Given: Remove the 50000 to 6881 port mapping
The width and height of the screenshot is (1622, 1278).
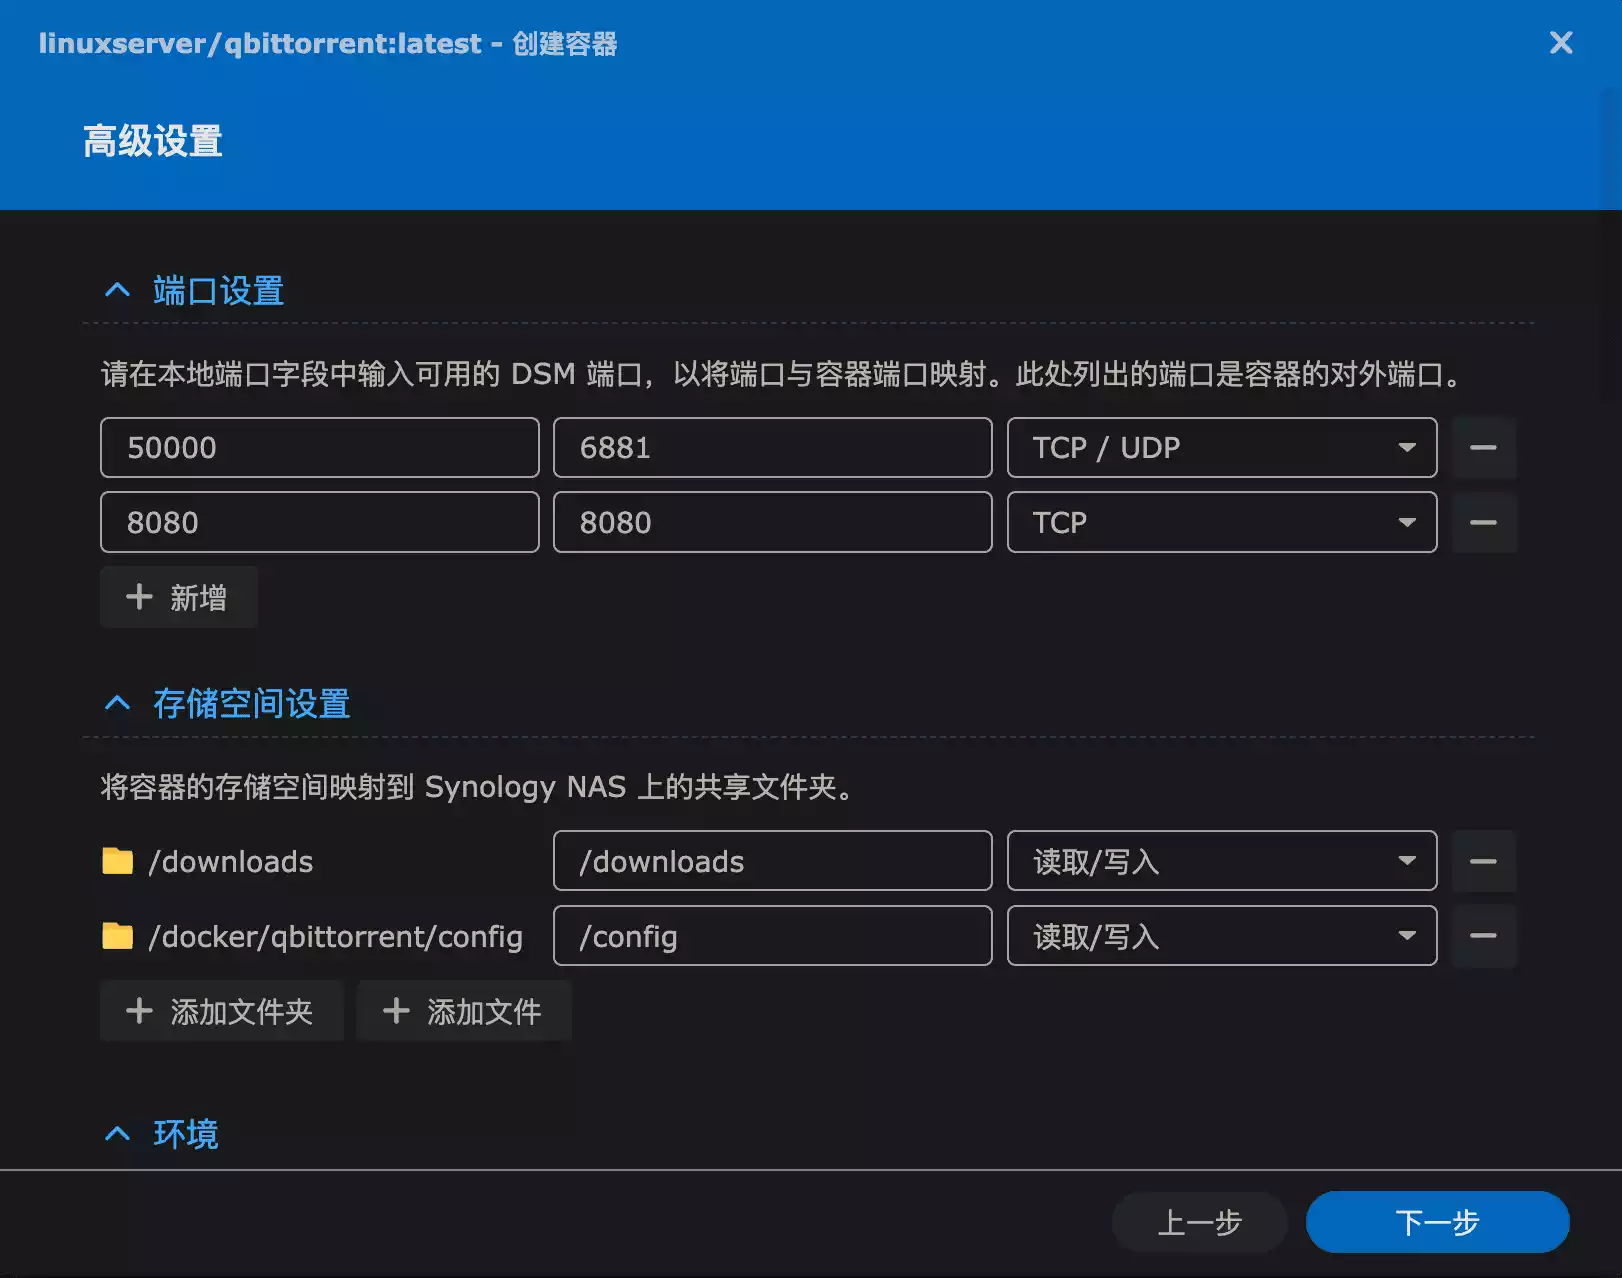Looking at the screenshot, I should pos(1483,448).
